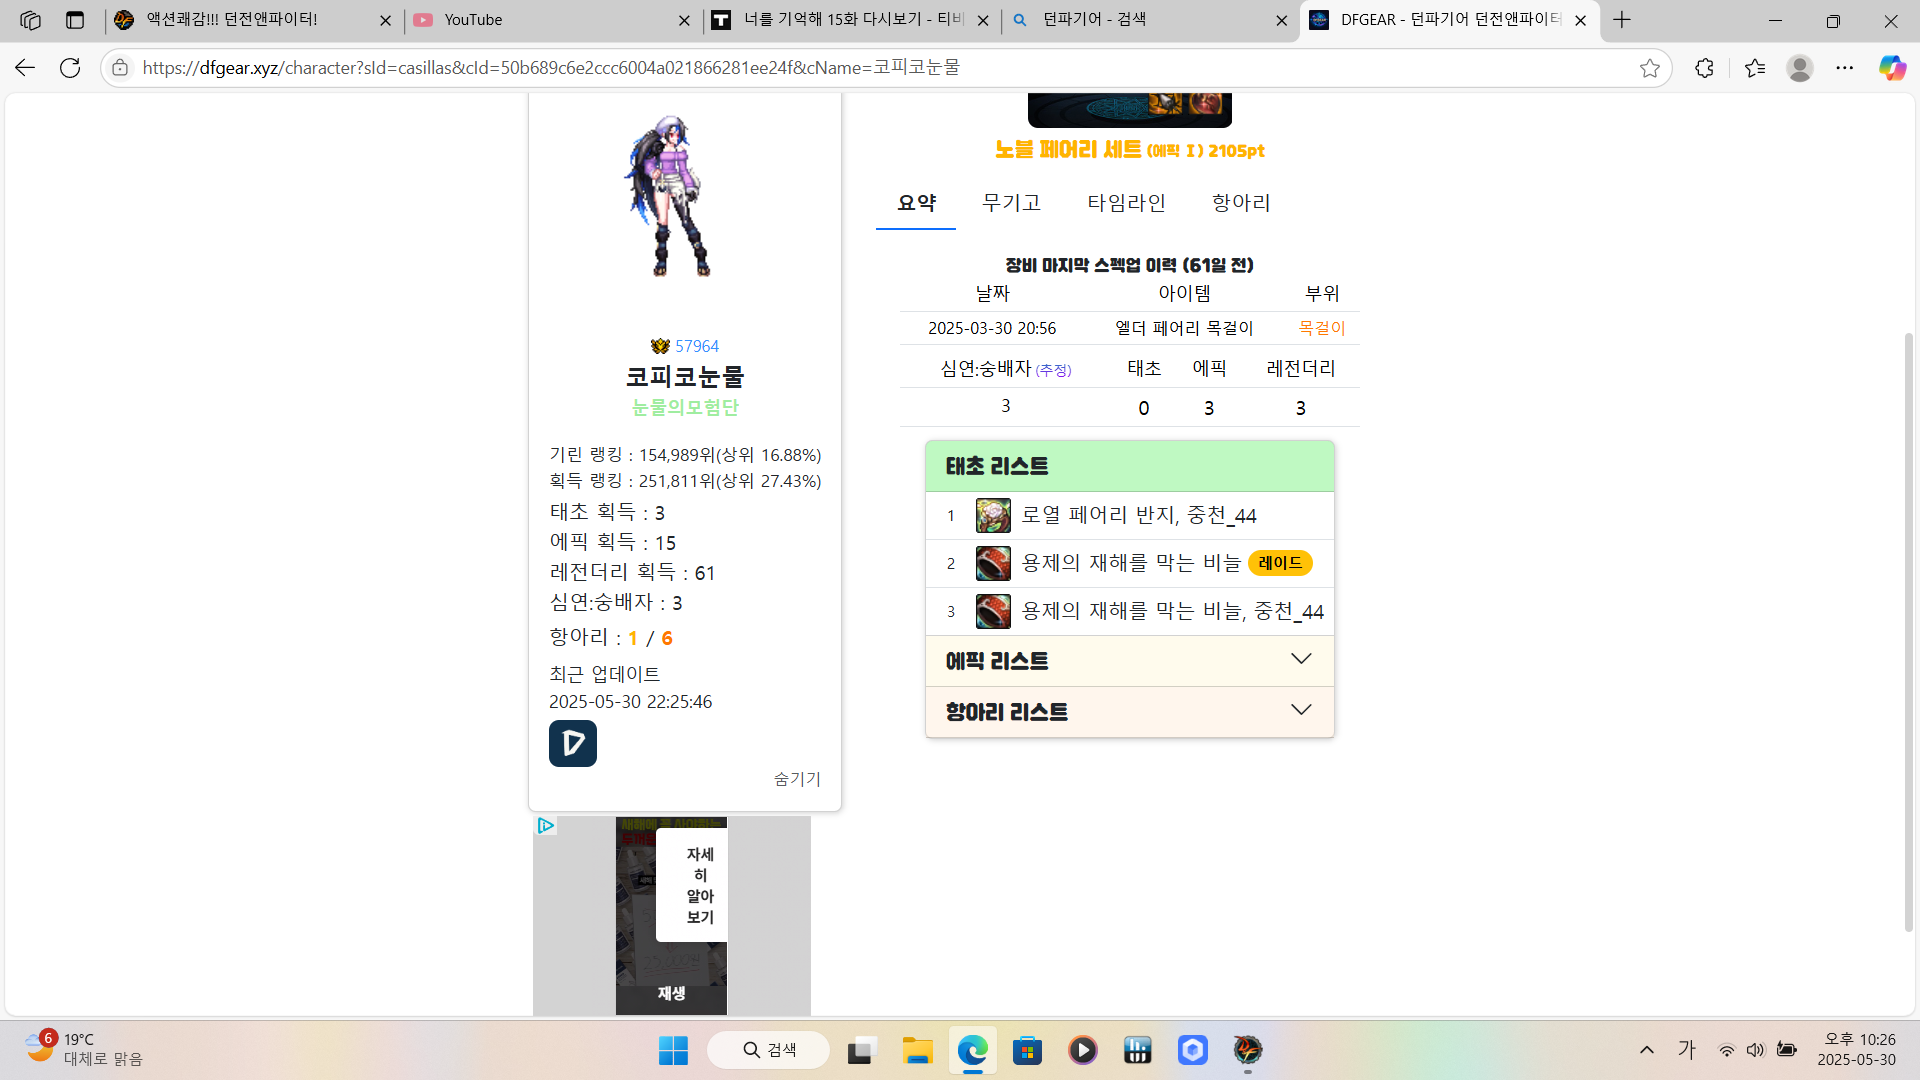Click the 숨기기 link in profile card
This screenshot has height=1080, width=1920.
click(797, 779)
